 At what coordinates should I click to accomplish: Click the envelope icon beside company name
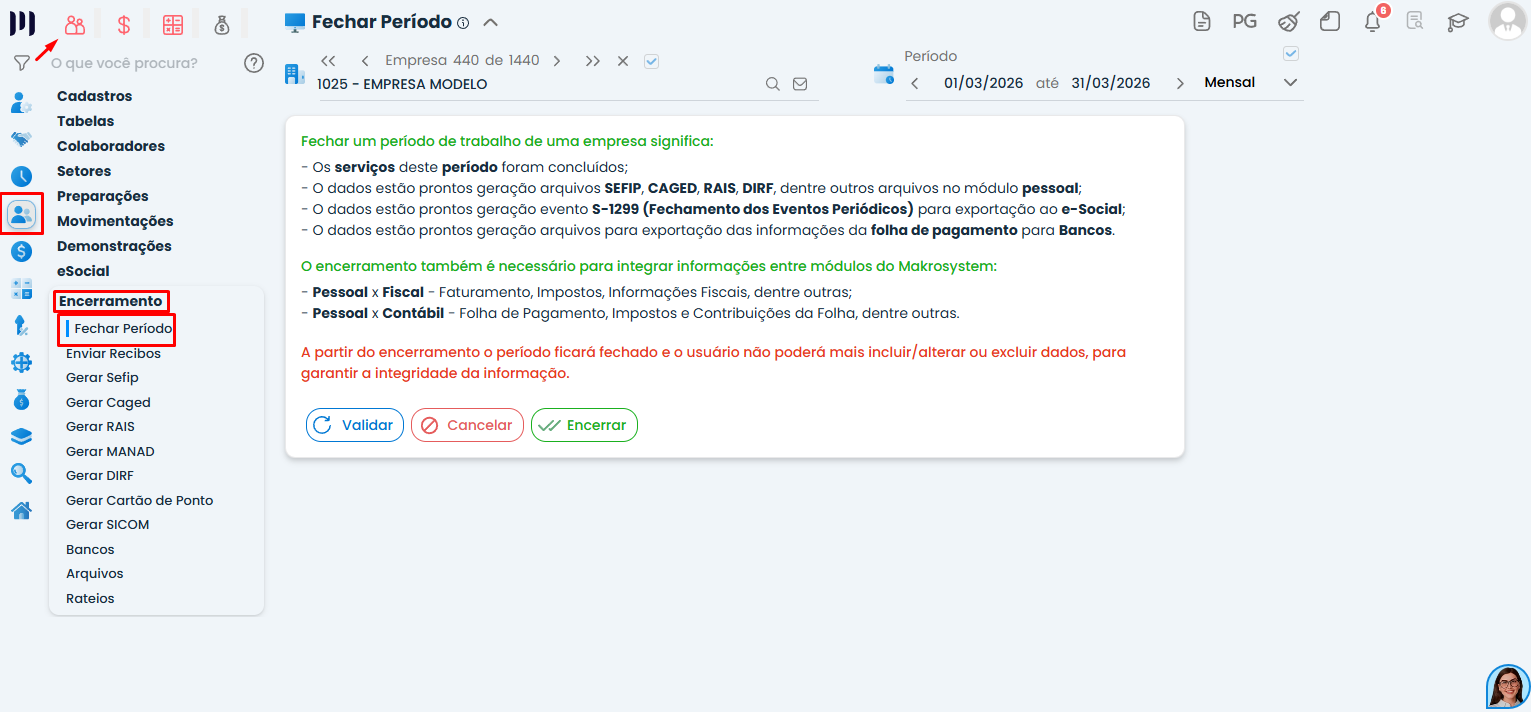pyautogui.click(x=800, y=85)
